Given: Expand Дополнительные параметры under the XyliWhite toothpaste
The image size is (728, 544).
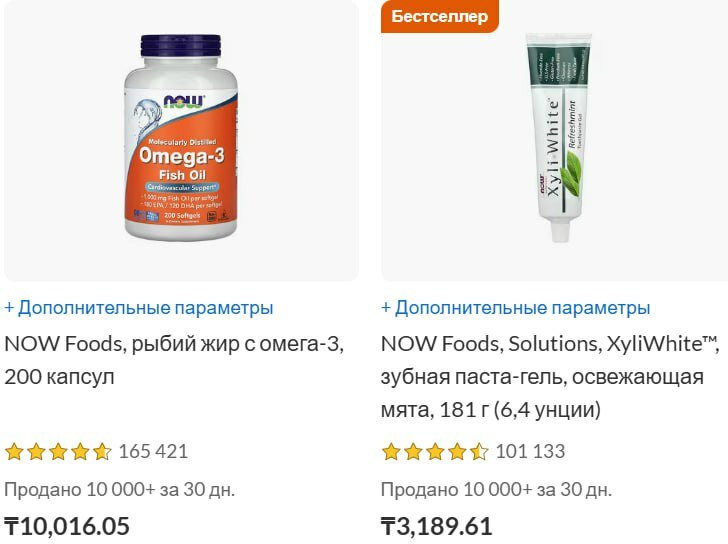Looking at the screenshot, I should pos(515,308).
